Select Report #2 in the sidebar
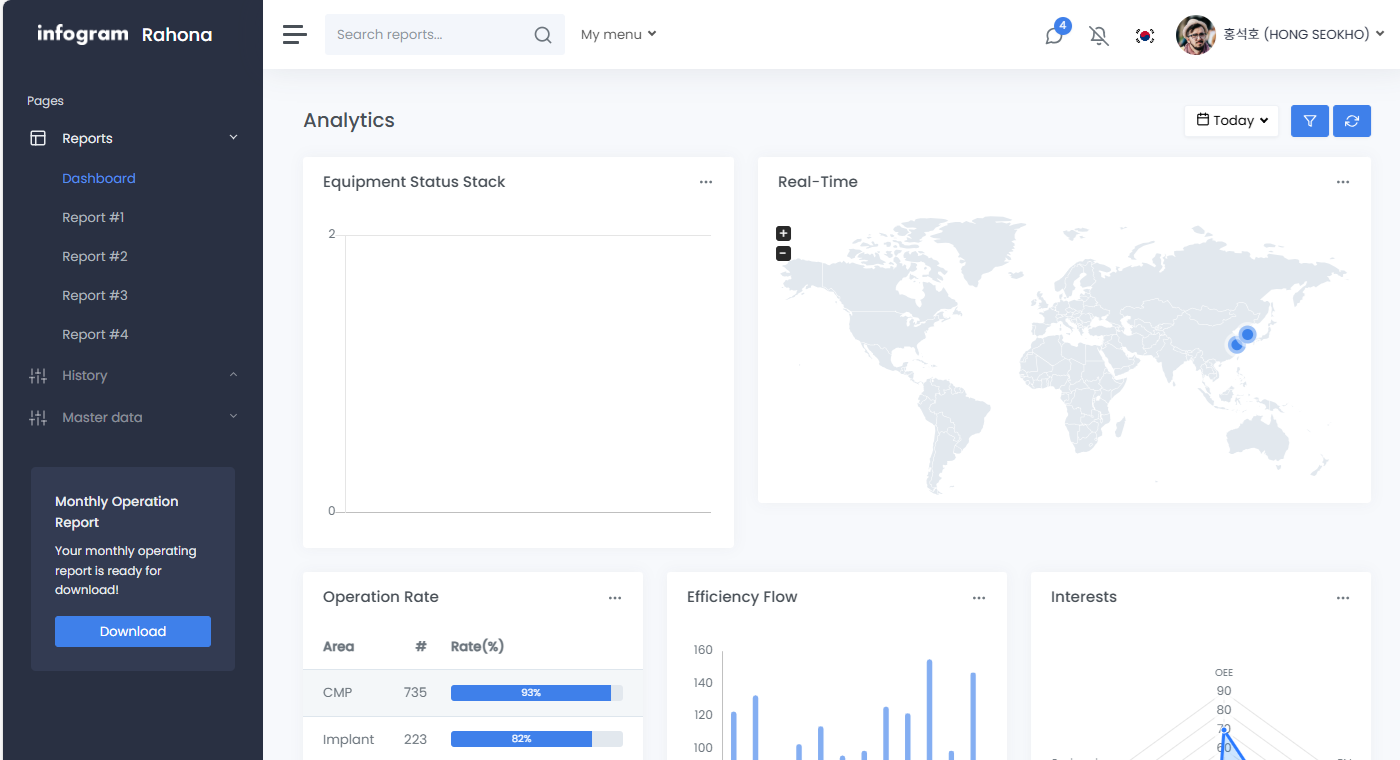This screenshot has width=1400, height=760. (95, 257)
